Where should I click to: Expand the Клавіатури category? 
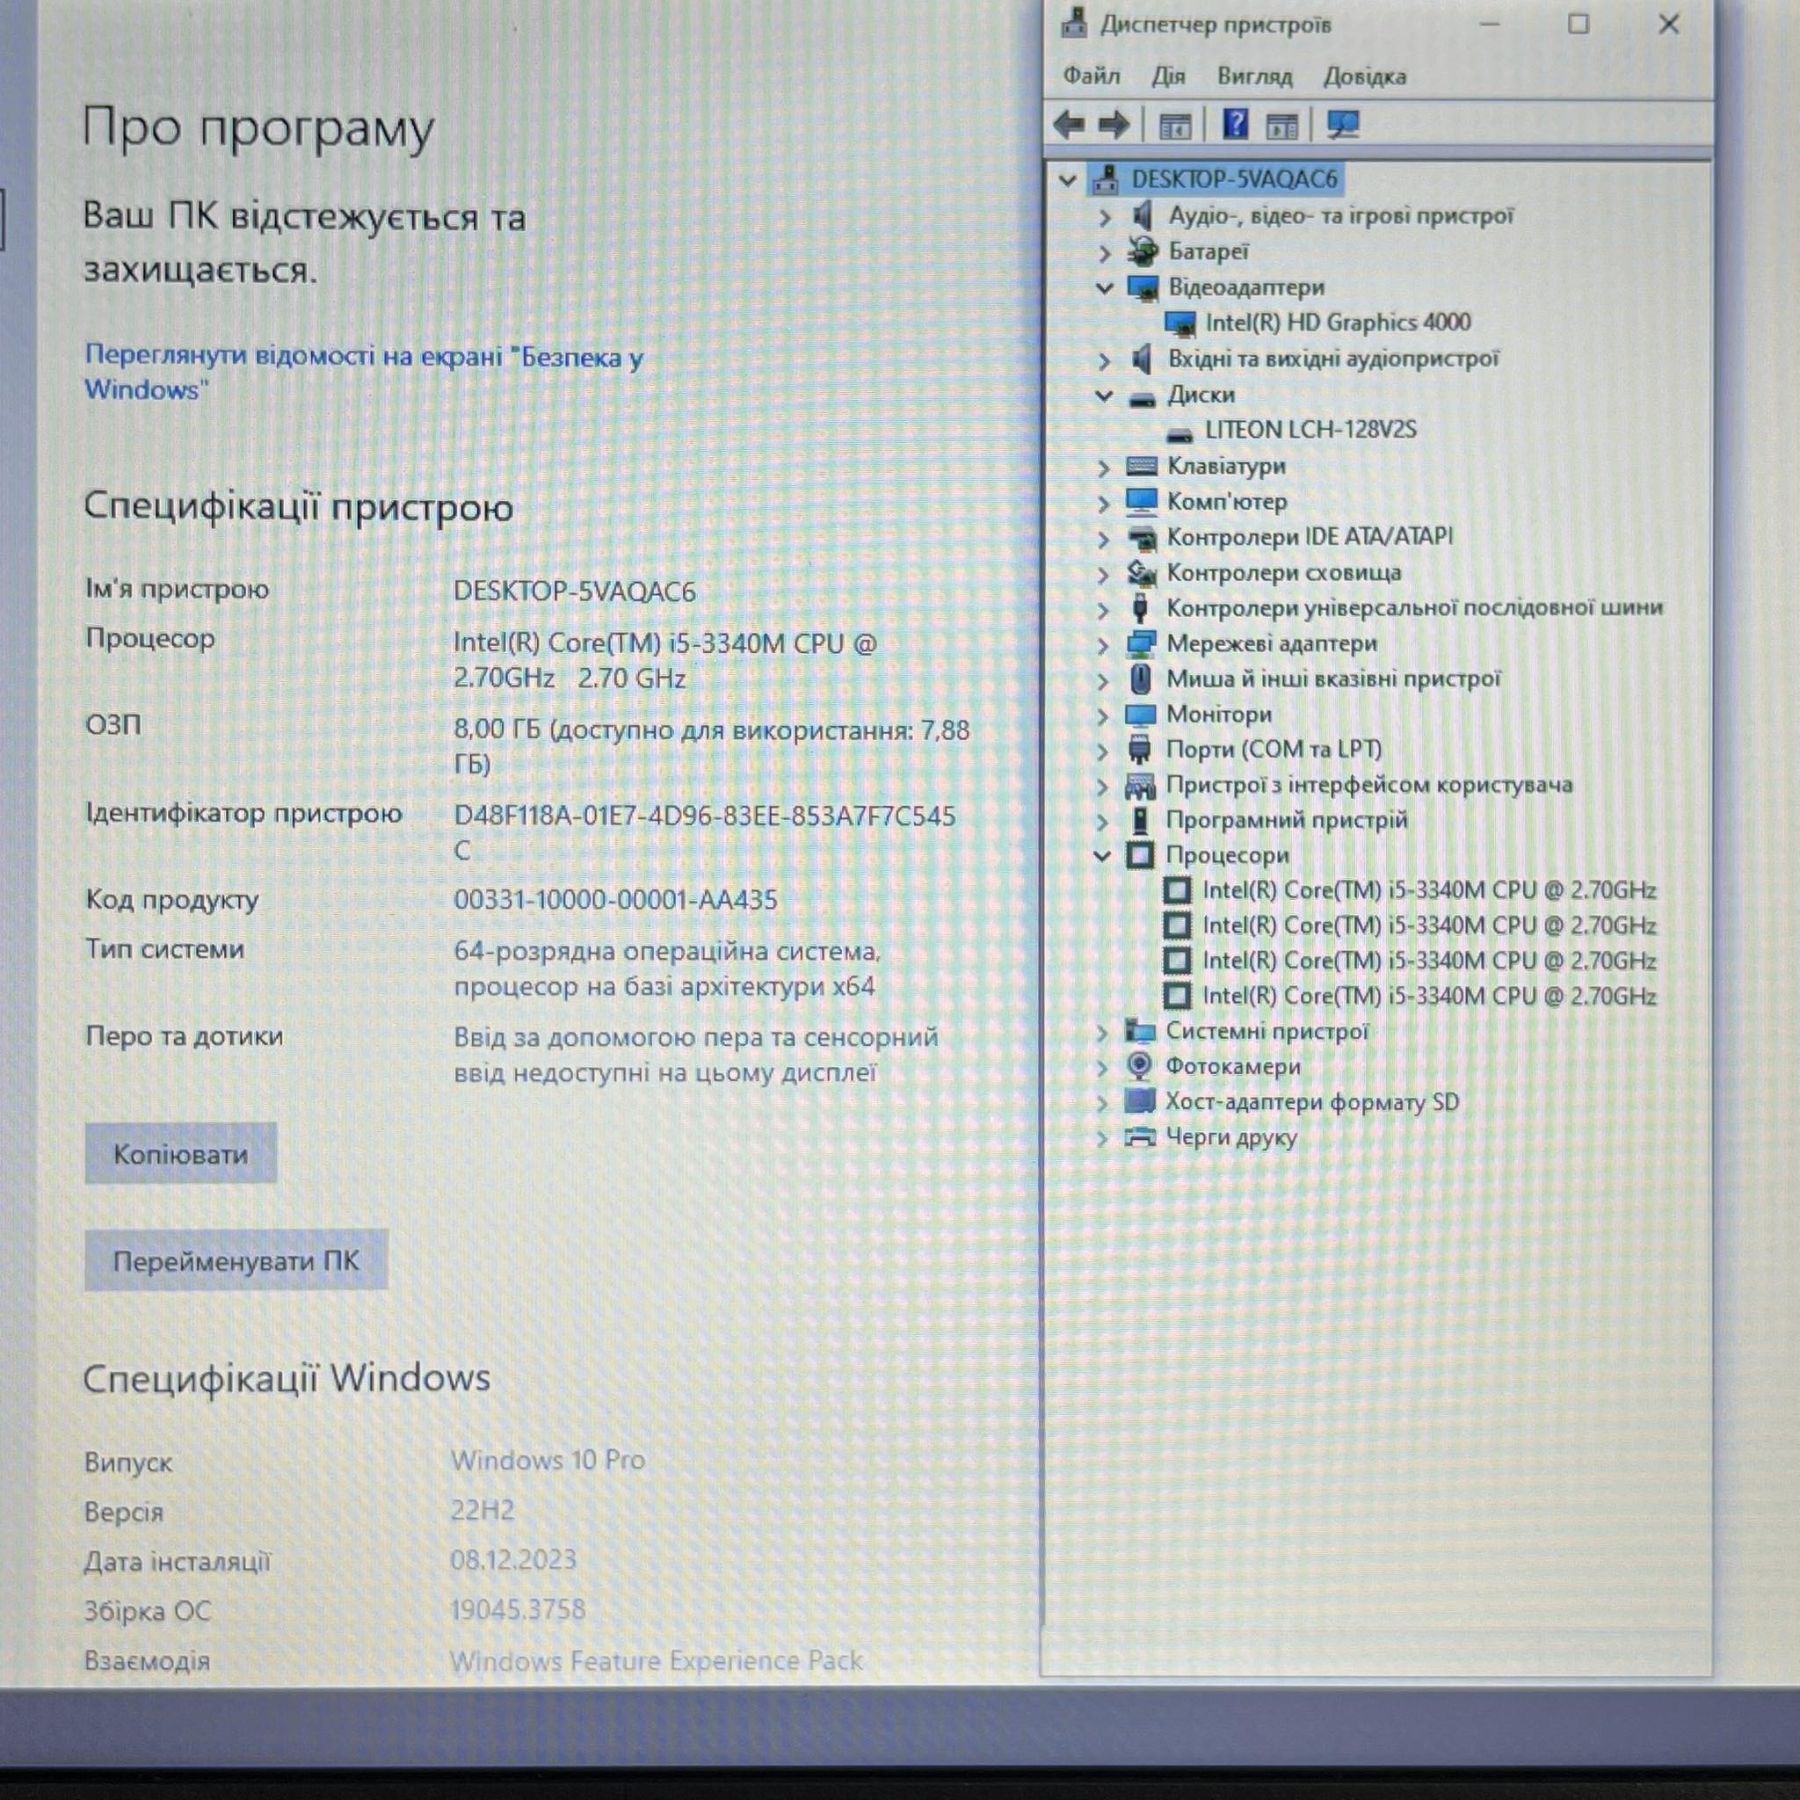pyautogui.click(x=1104, y=468)
